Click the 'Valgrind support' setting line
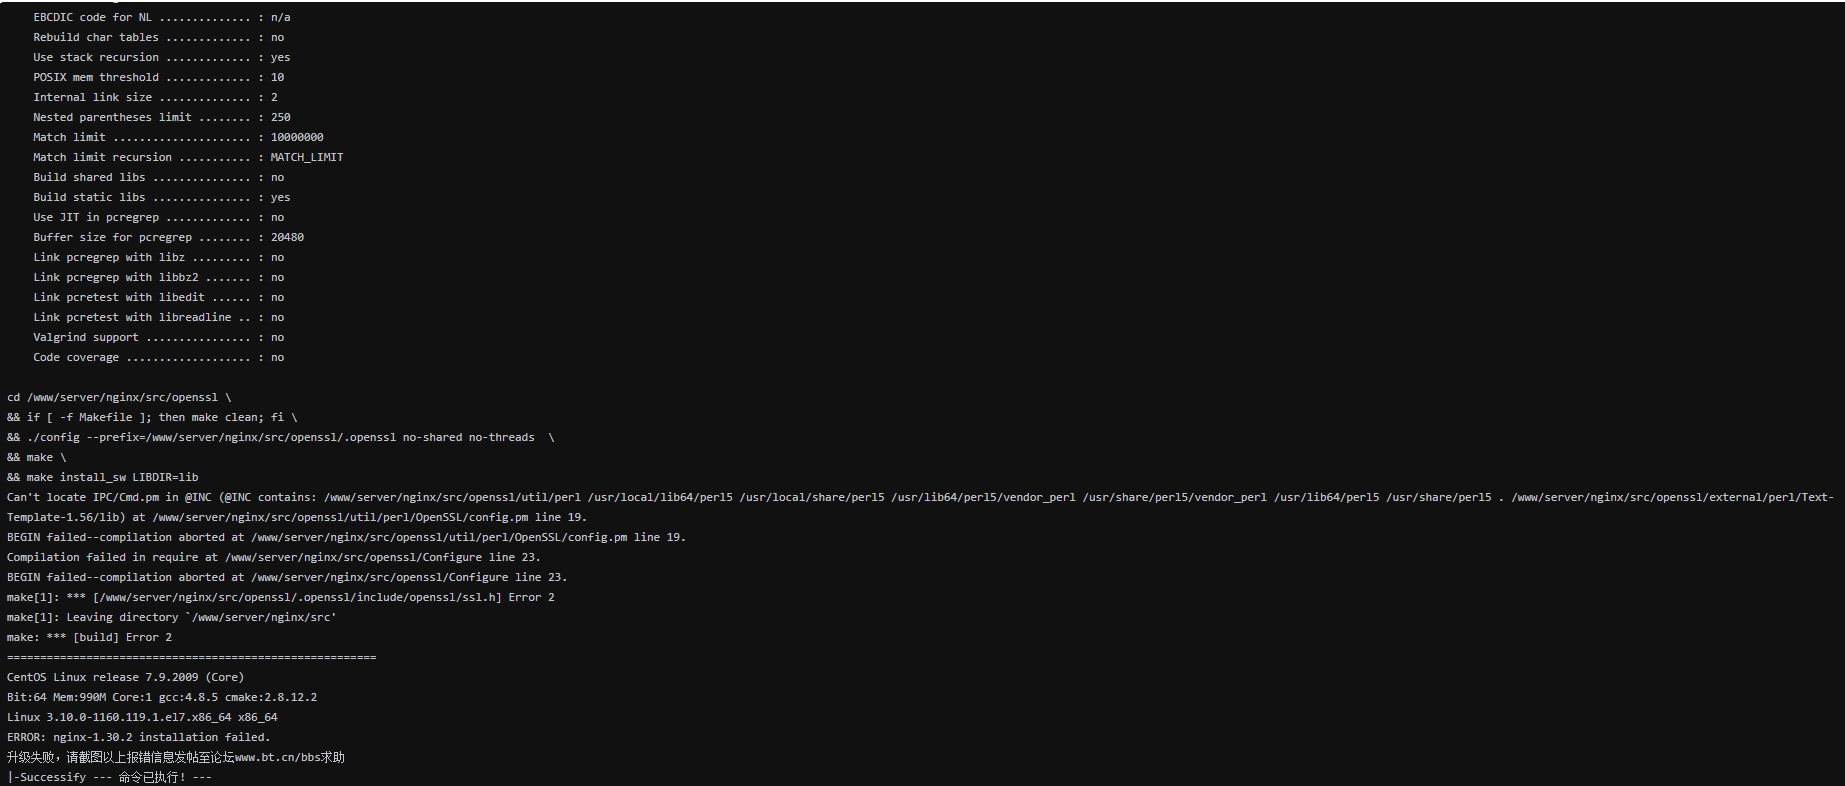This screenshot has height=786, width=1845. click(x=159, y=337)
